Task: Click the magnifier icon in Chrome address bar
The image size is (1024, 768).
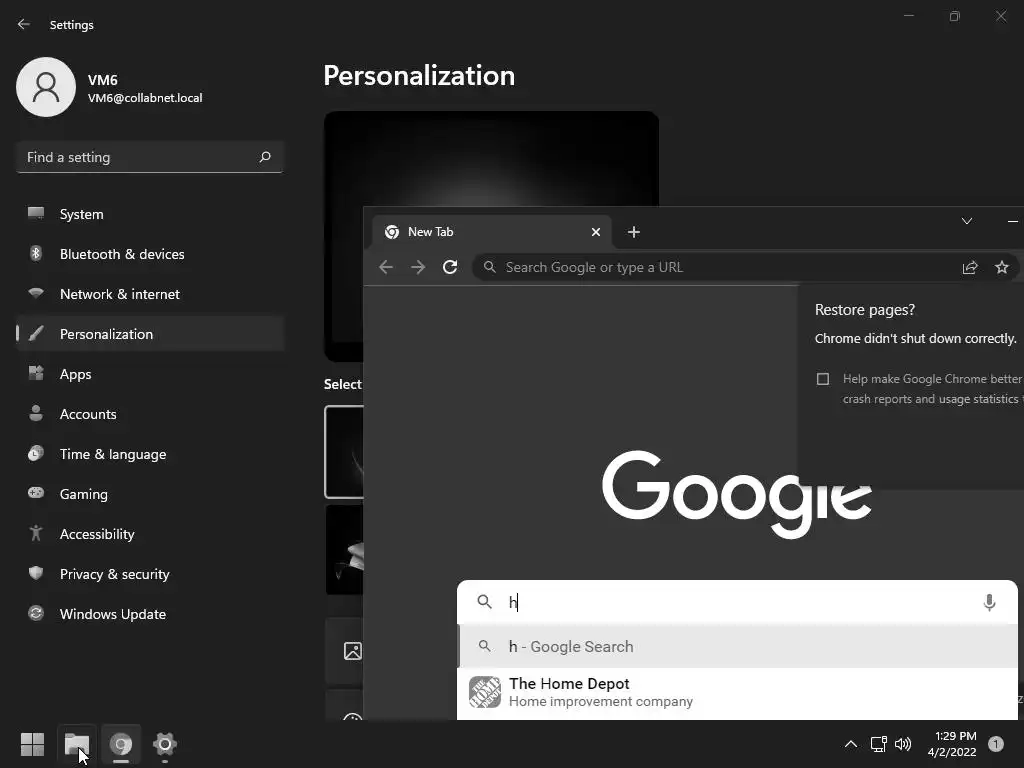Action: (489, 267)
